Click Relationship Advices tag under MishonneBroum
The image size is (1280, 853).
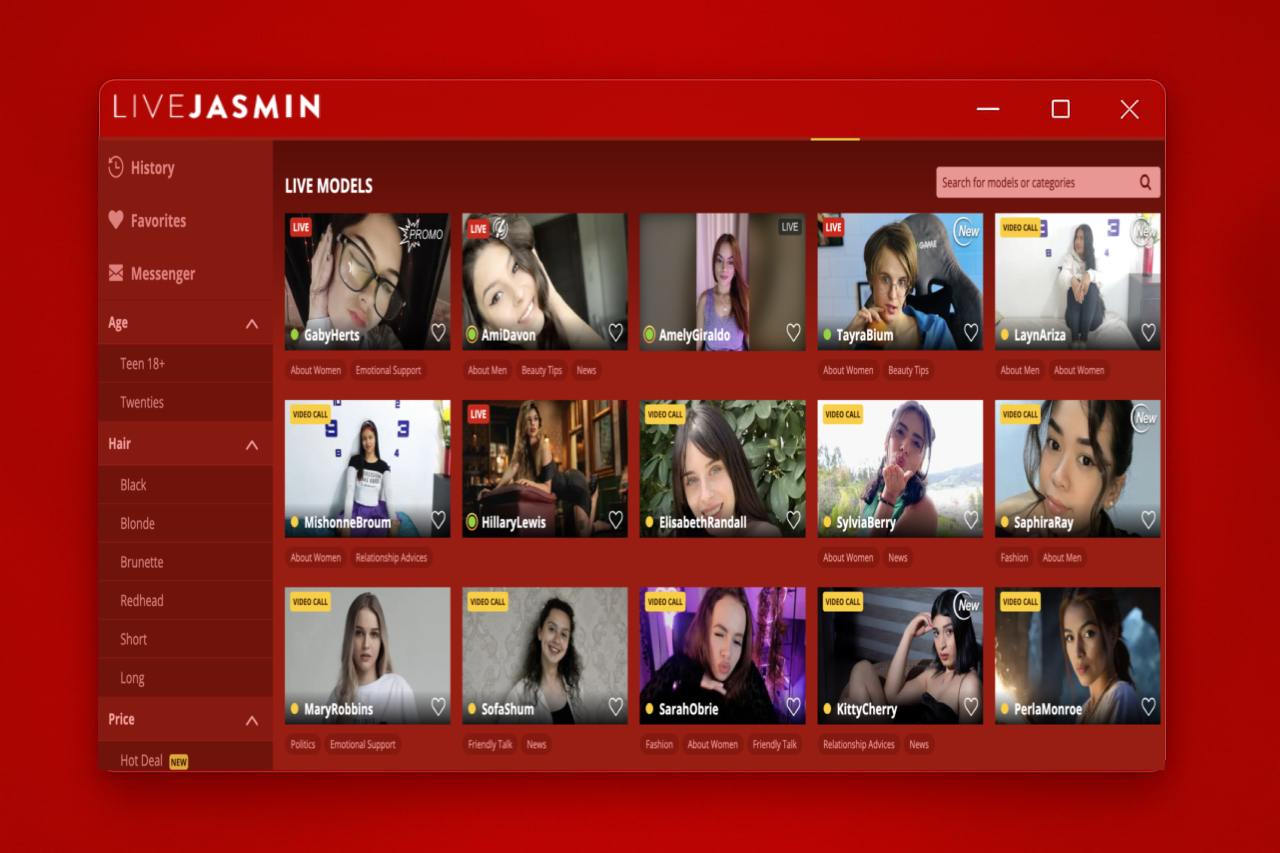click(391, 557)
